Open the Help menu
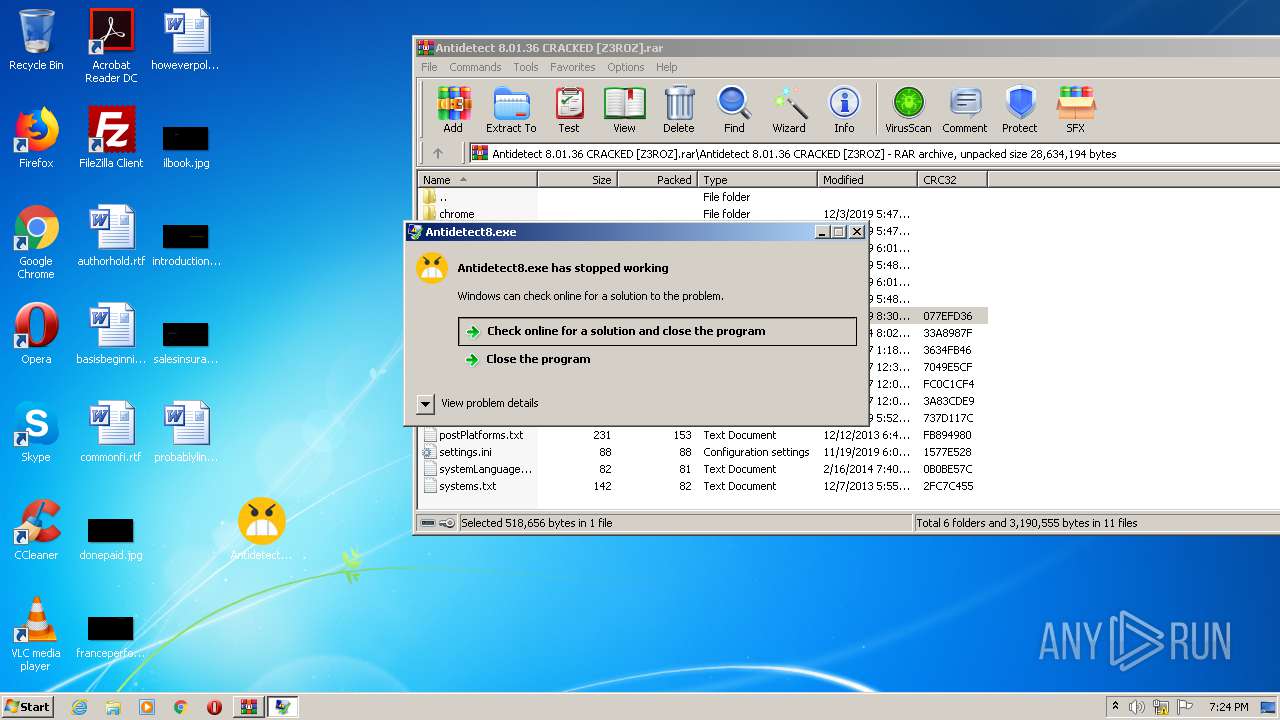The width and height of the screenshot is (1280, 720). (667, 67)
